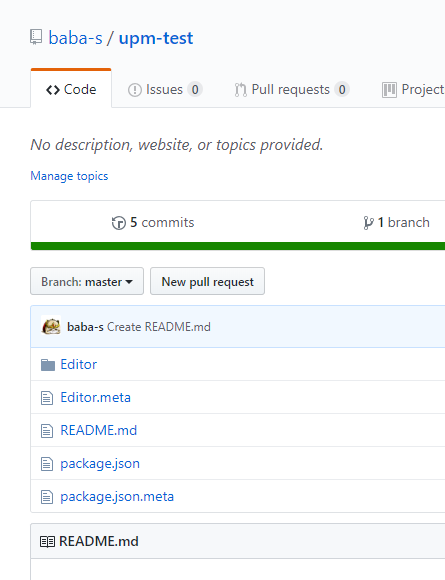Open the Editor folder

click(x=78, y=364)
